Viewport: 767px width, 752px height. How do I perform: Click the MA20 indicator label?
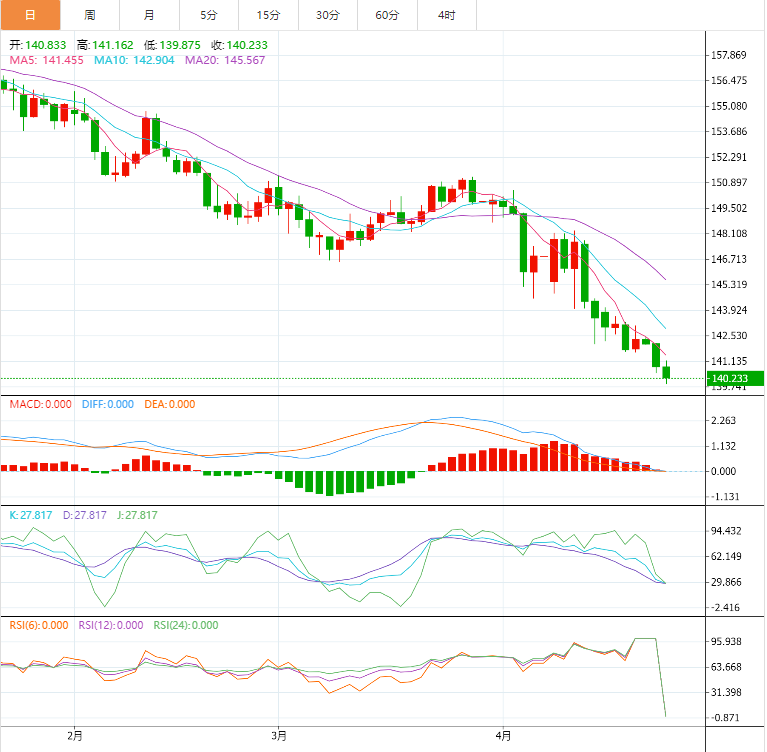point(225,60)
